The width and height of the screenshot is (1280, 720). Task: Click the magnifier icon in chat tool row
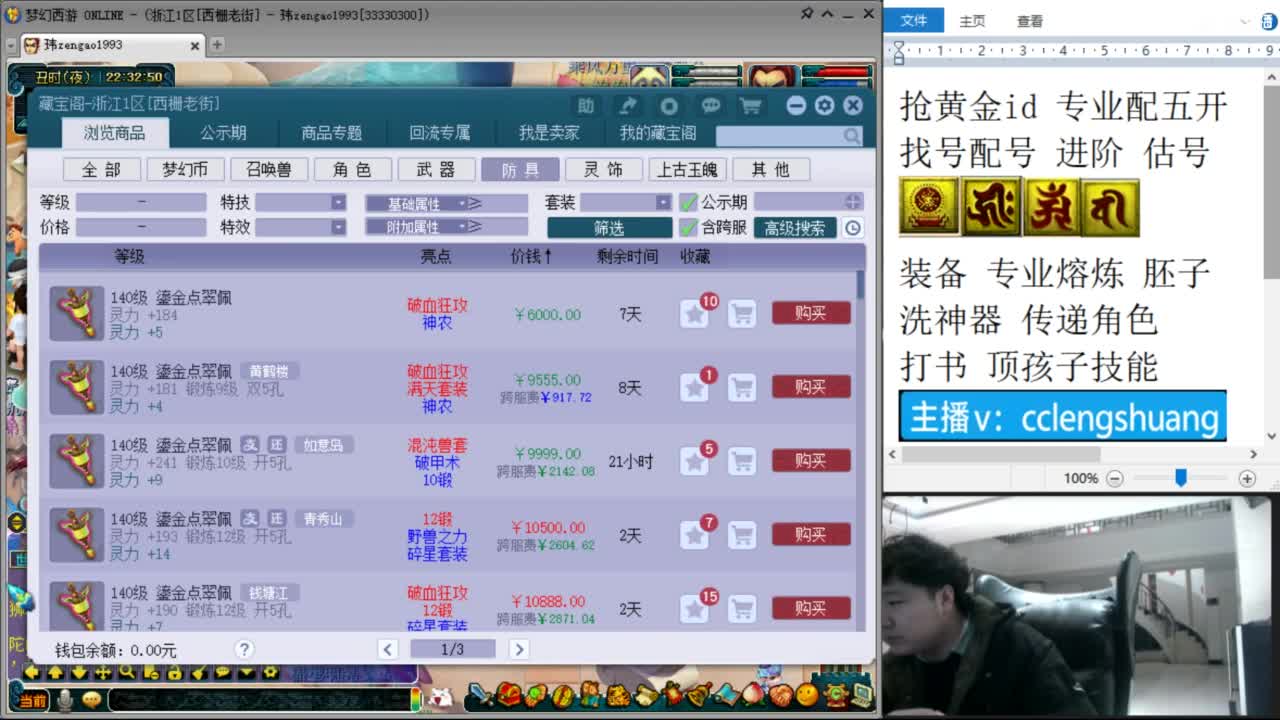127,673
